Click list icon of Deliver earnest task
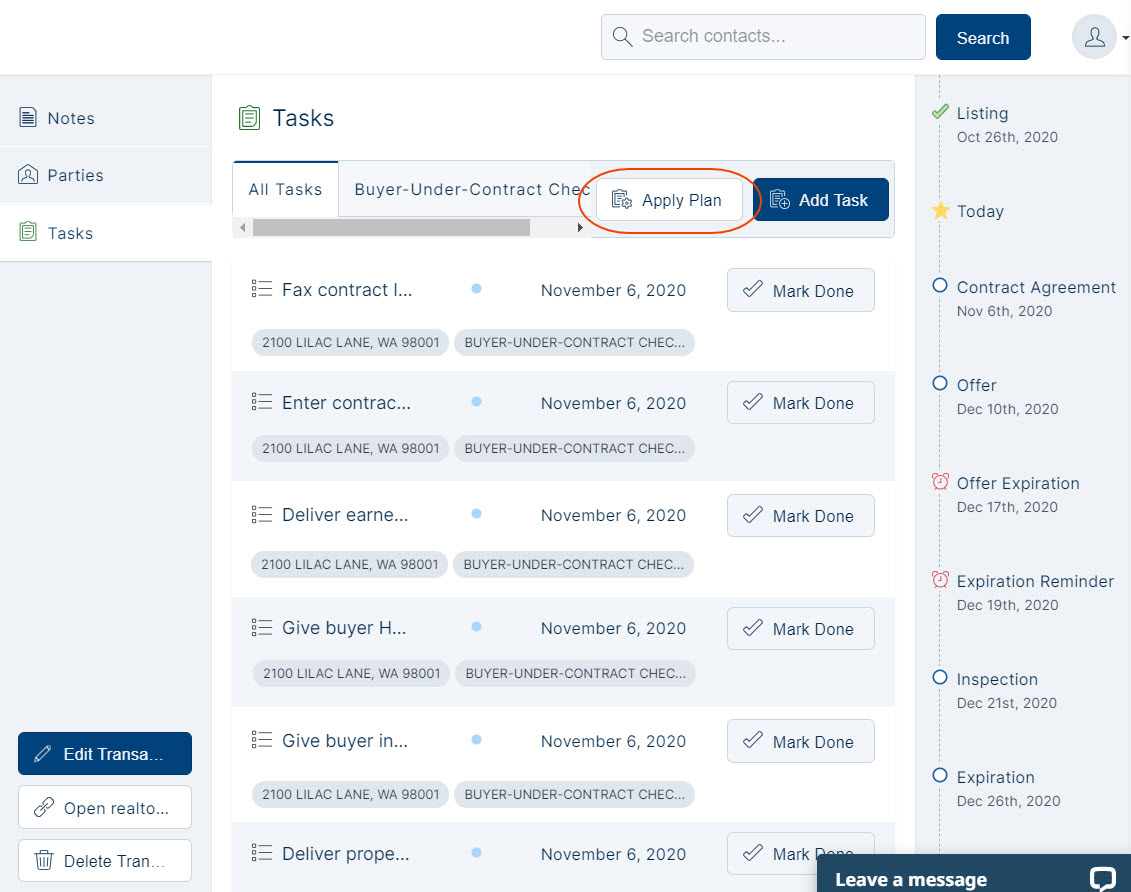Viewport: 1131px width, 892px height. click(x=261, y=514)
